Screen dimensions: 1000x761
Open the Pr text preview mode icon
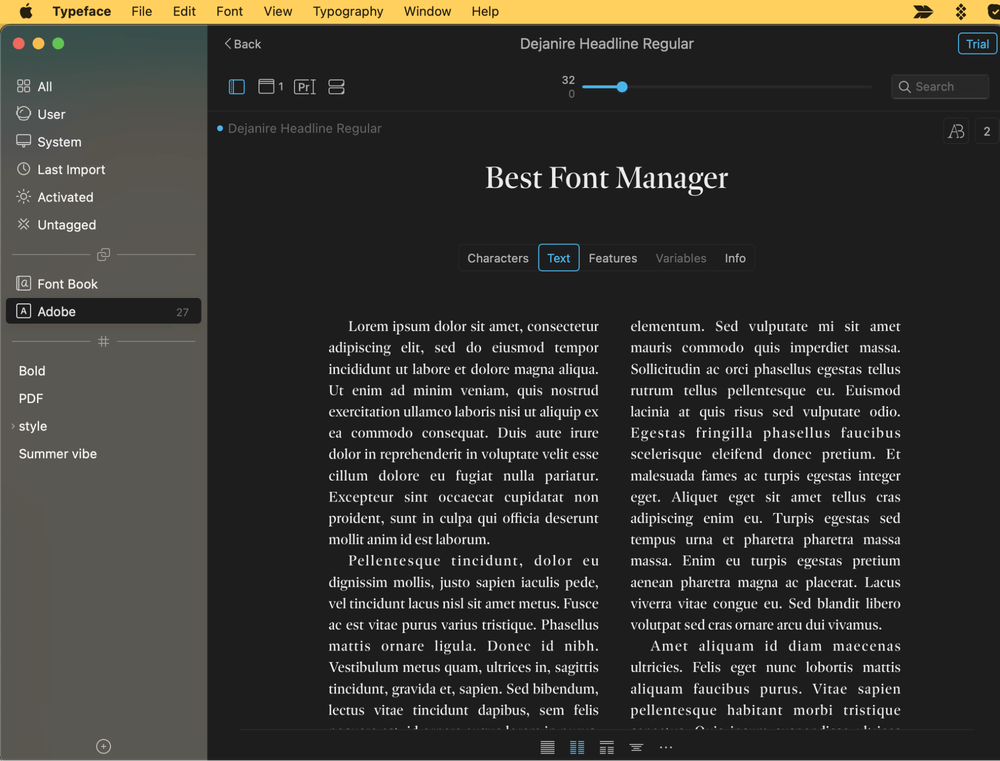[304, 87]
